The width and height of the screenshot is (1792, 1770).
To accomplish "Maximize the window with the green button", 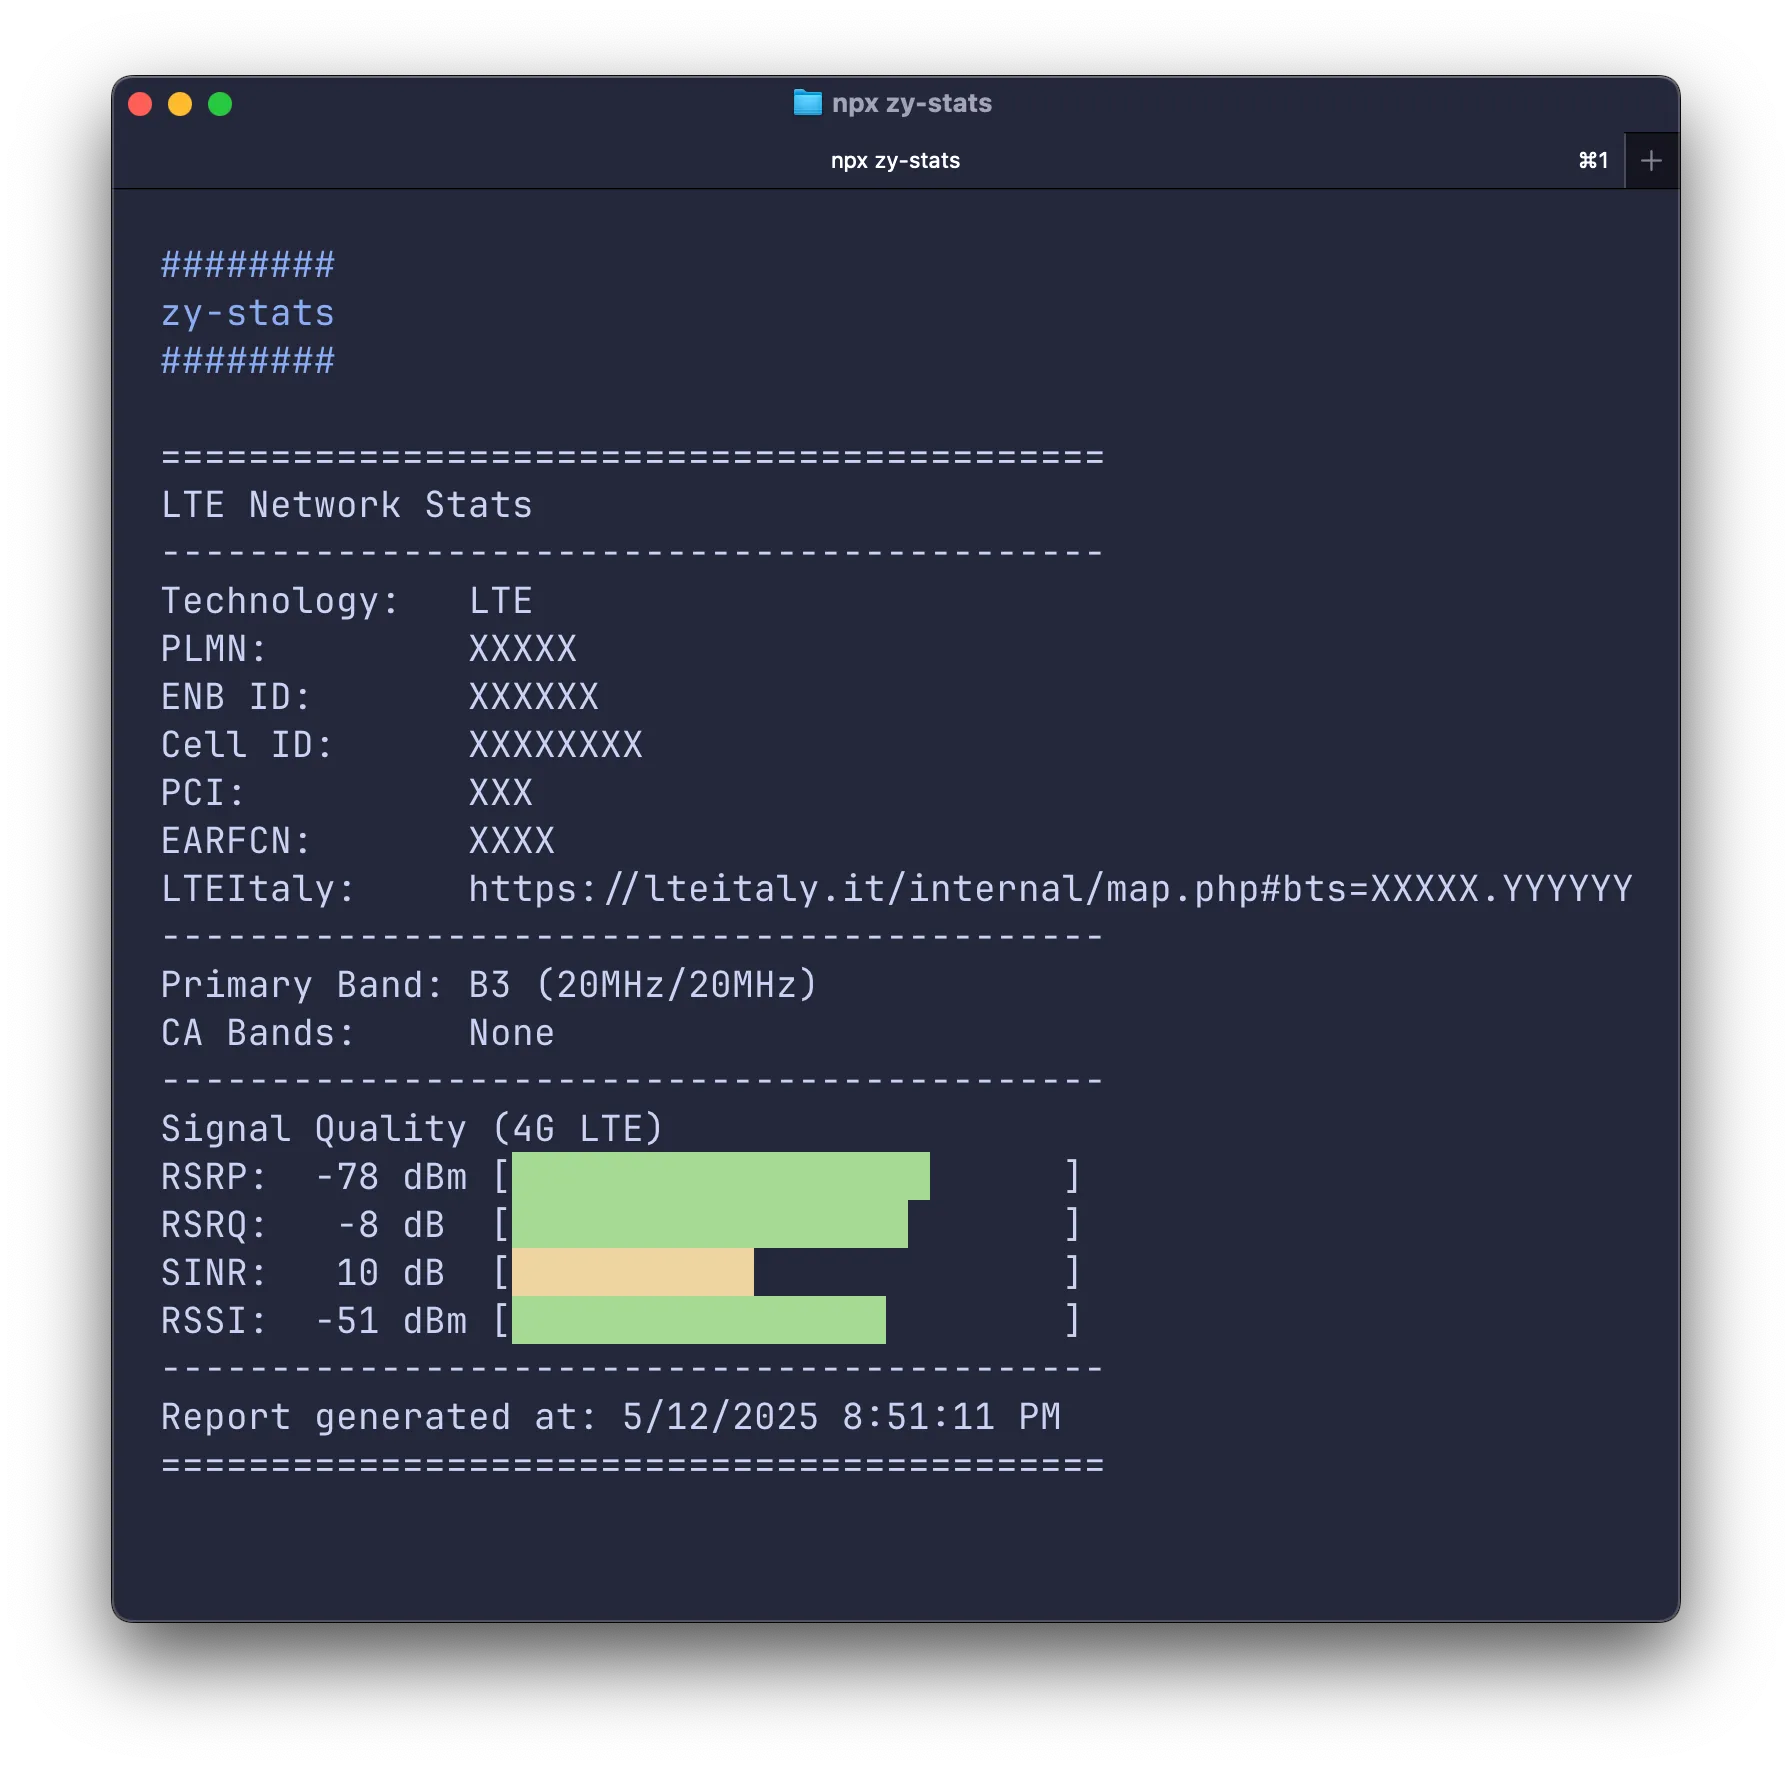I will point(220,104).
